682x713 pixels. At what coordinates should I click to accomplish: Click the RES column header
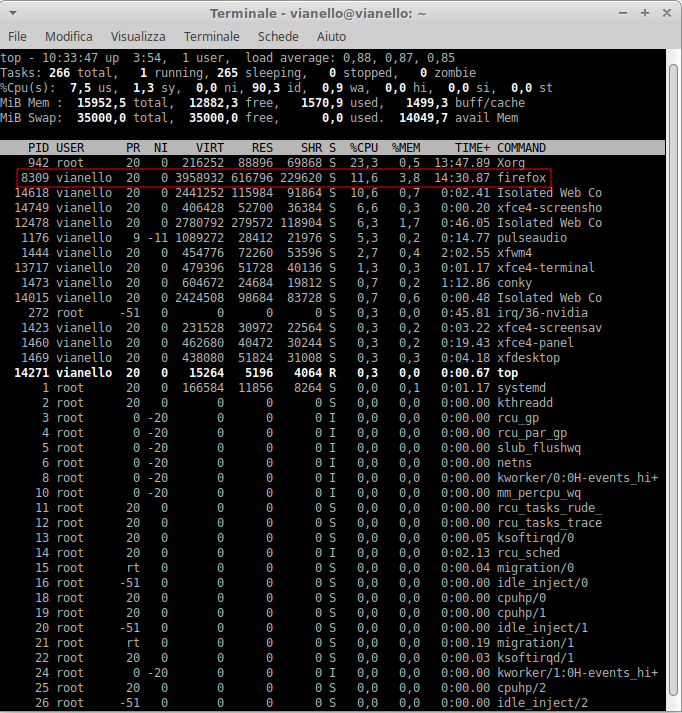pyautogui.click(x=262, y=148)
